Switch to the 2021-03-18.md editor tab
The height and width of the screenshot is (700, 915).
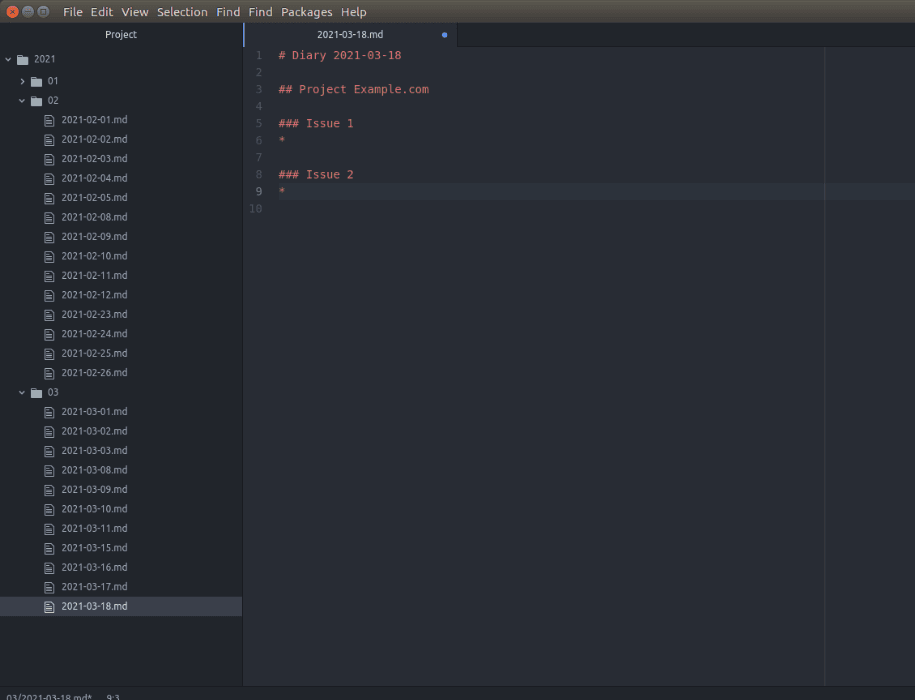point(350,35)
